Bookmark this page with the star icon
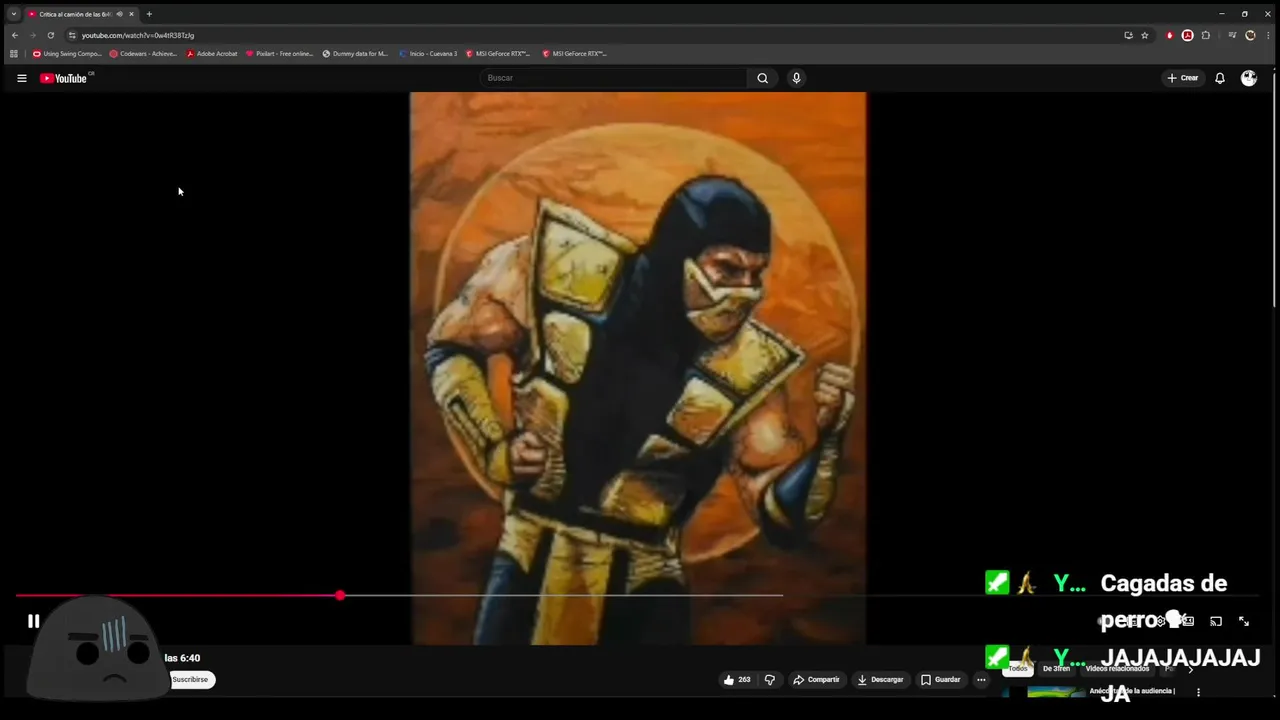Viewport: 1280px width, 720px height. tap(1145, 35)
